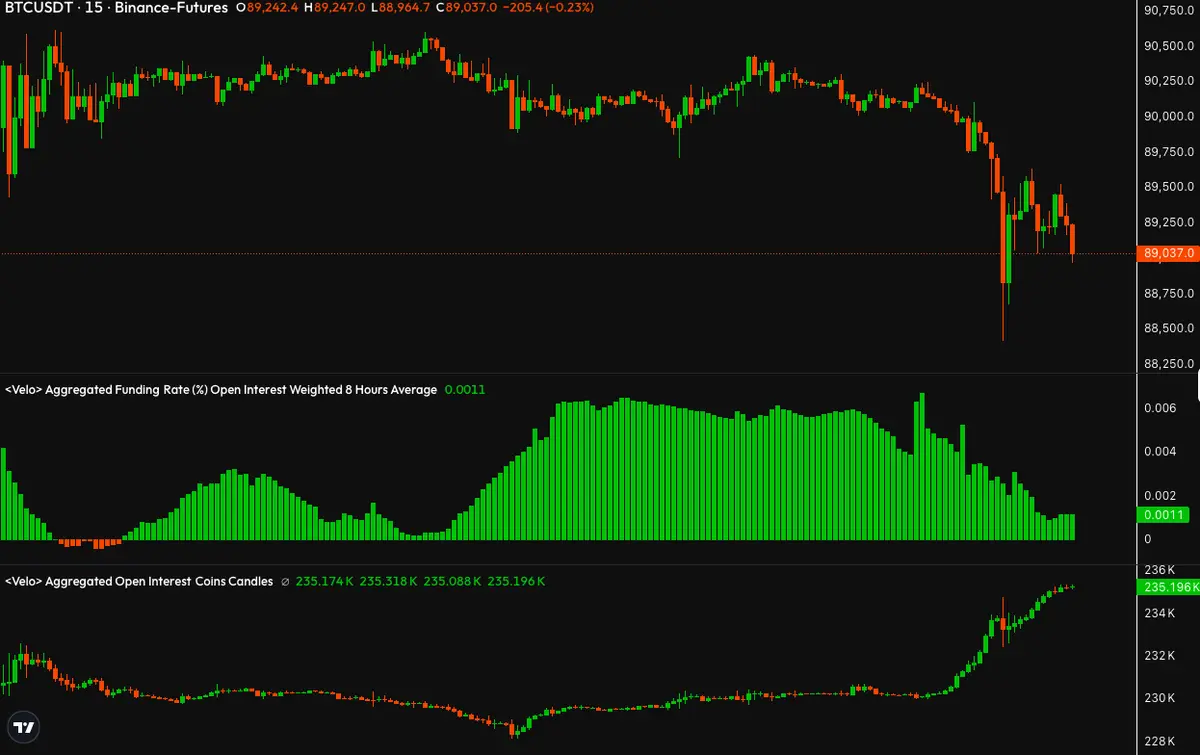Click the 232 K open interest scale label
This screenshot has width=1200, height=755.
point(1158,656)
